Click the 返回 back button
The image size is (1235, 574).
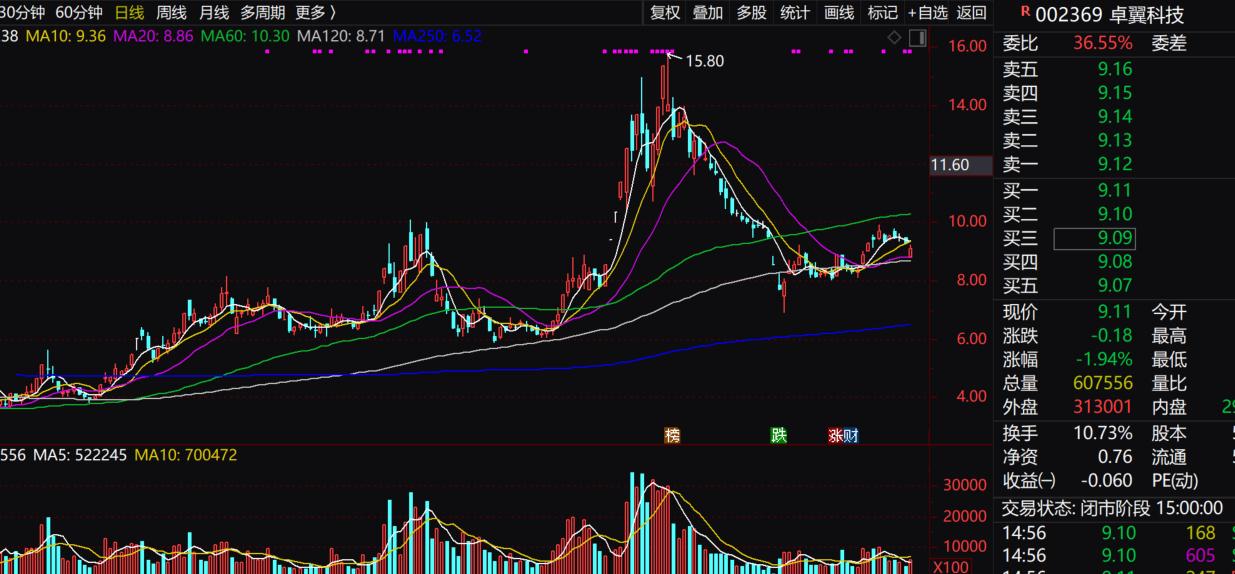coord(971,12)
